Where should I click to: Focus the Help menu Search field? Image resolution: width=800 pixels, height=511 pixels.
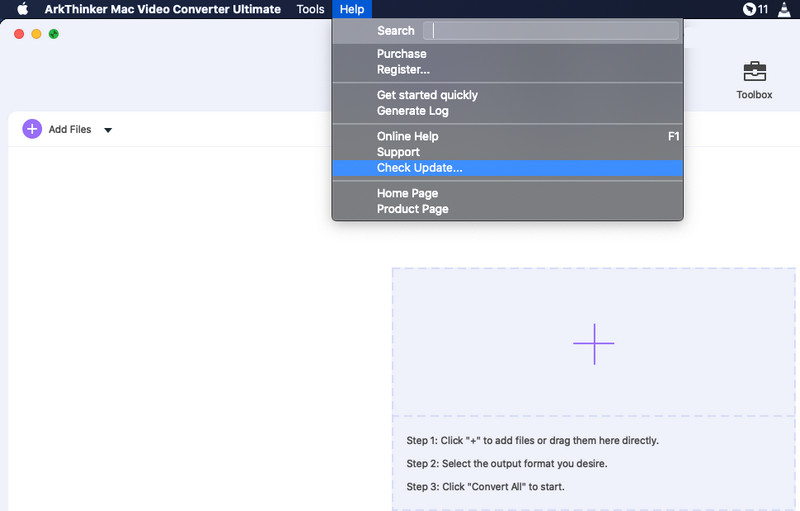pos(551,31)
